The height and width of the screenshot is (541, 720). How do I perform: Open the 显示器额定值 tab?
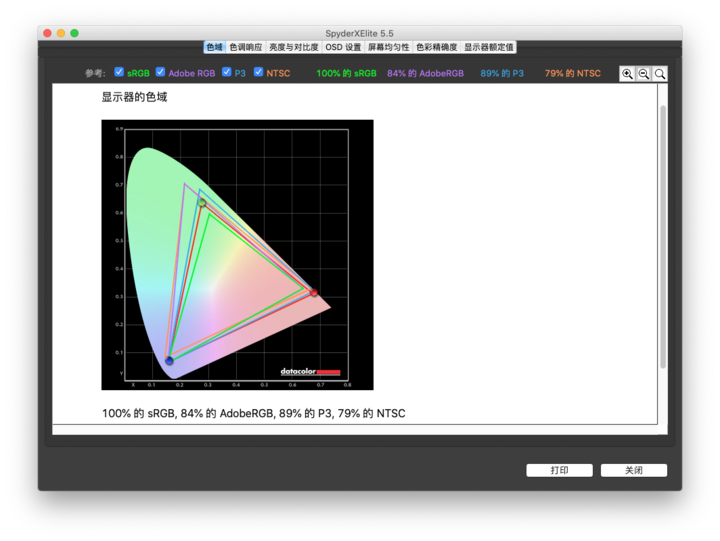click(x=489, y=47)
